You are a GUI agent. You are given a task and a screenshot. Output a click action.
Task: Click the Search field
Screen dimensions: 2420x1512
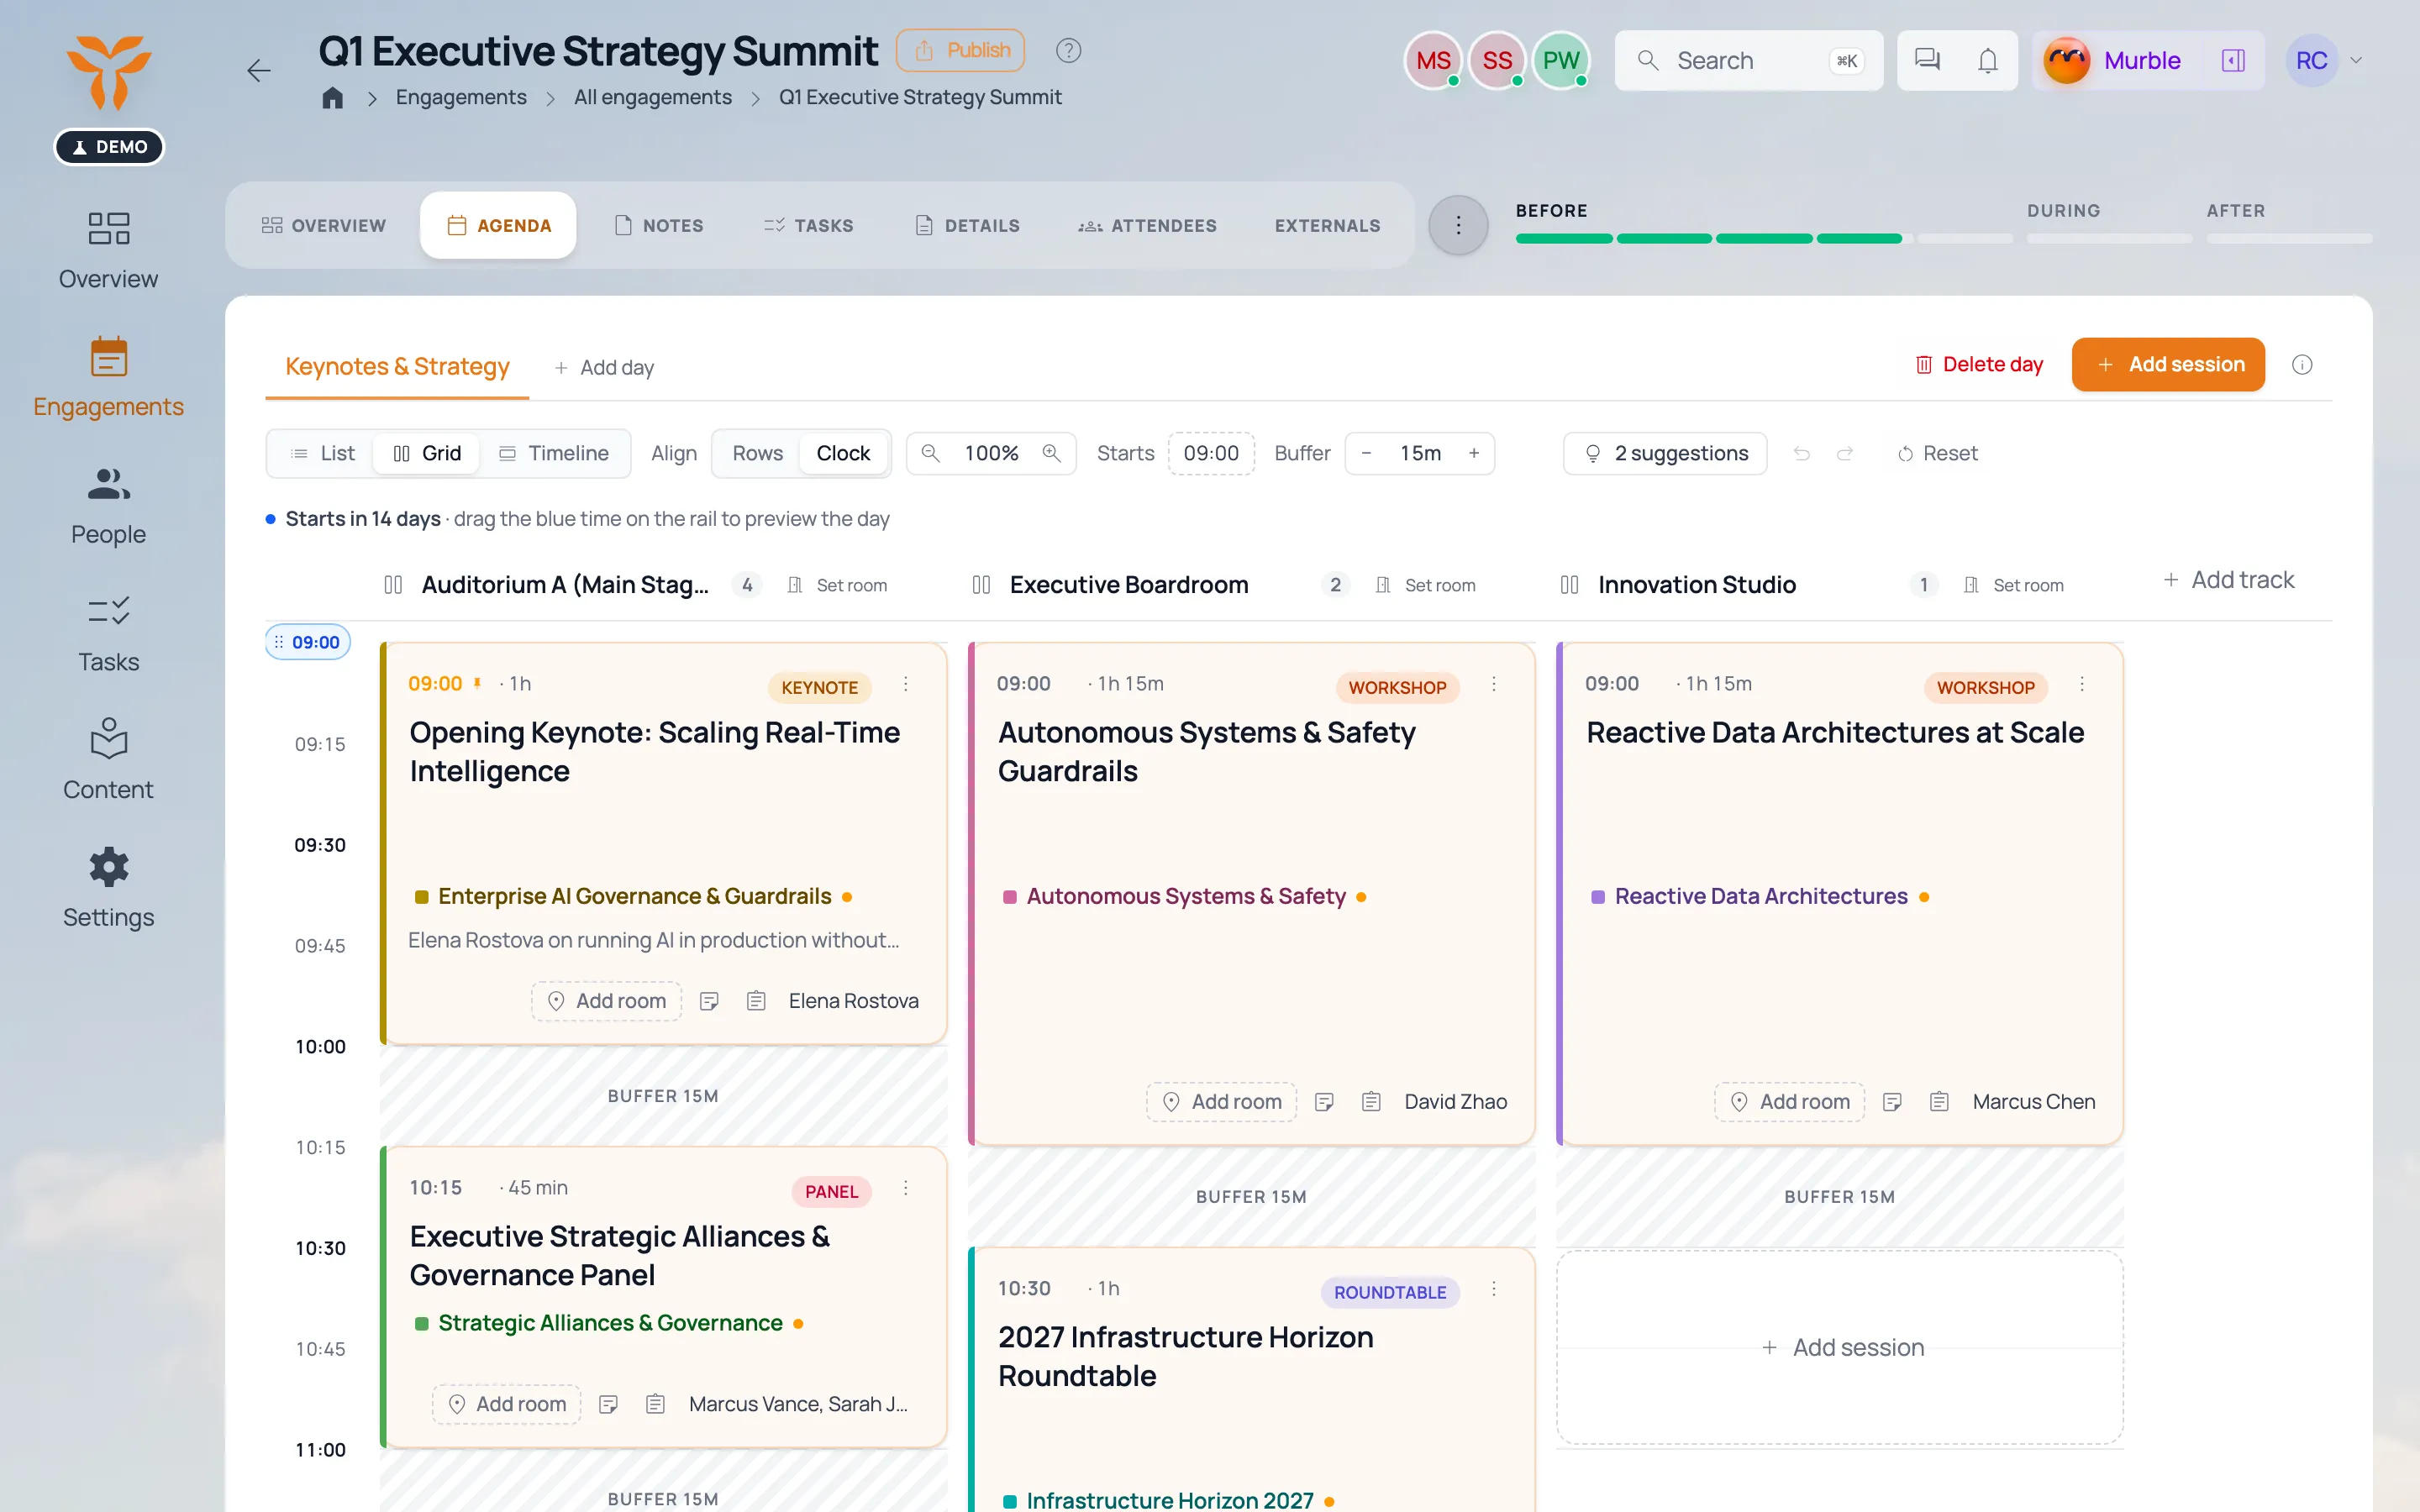[1749, 60]
